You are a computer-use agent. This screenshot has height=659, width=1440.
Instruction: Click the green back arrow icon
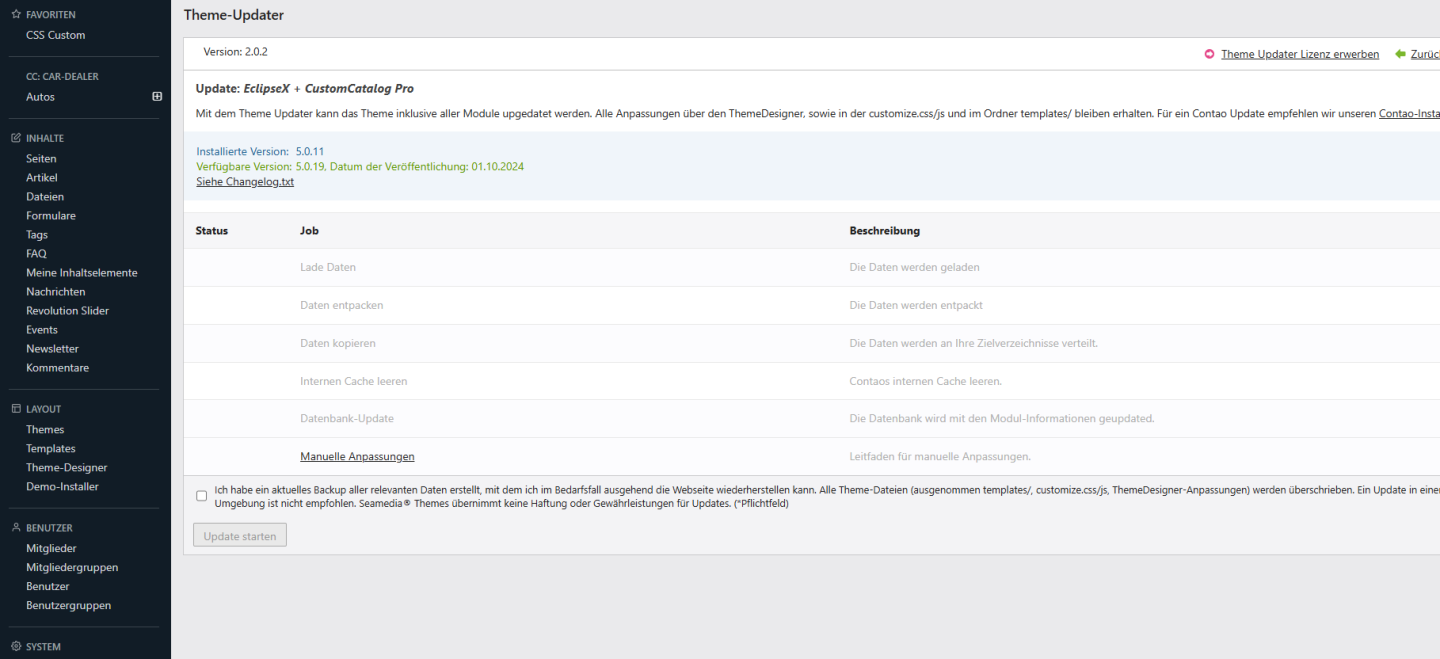[1400, 54]
